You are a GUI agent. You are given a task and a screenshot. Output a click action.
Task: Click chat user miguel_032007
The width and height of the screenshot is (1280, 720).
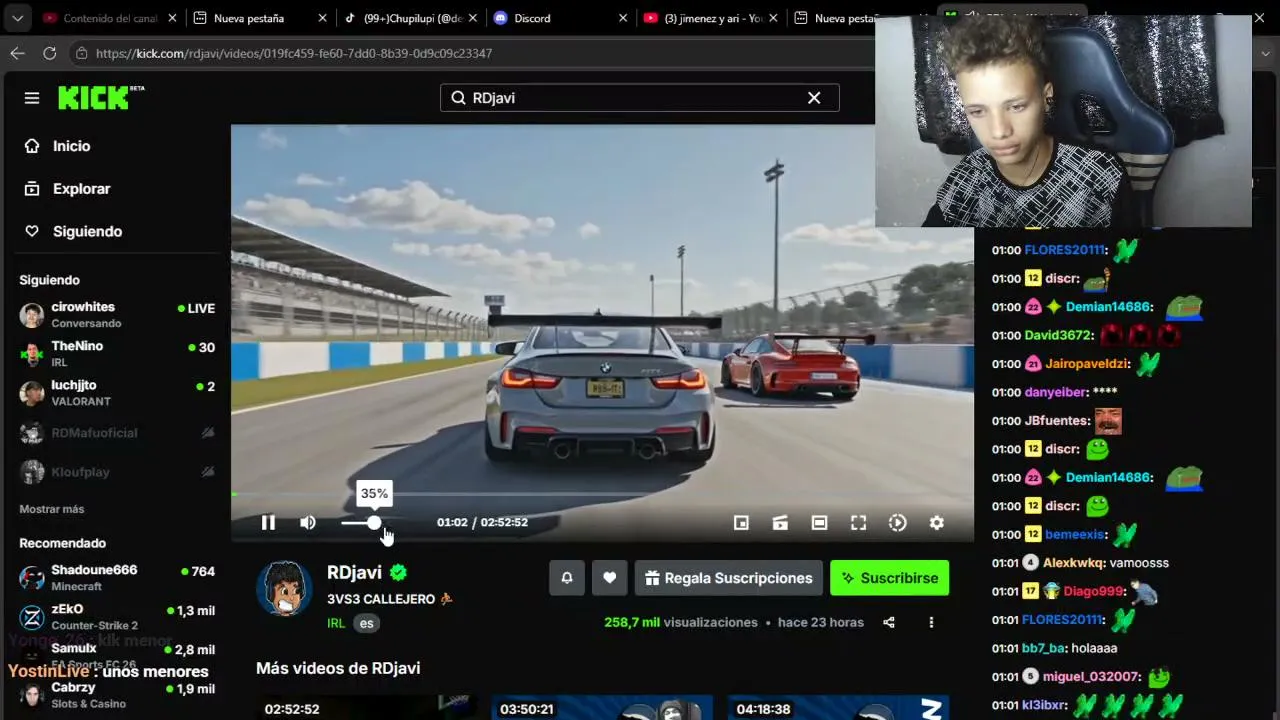click(1091, 677)
